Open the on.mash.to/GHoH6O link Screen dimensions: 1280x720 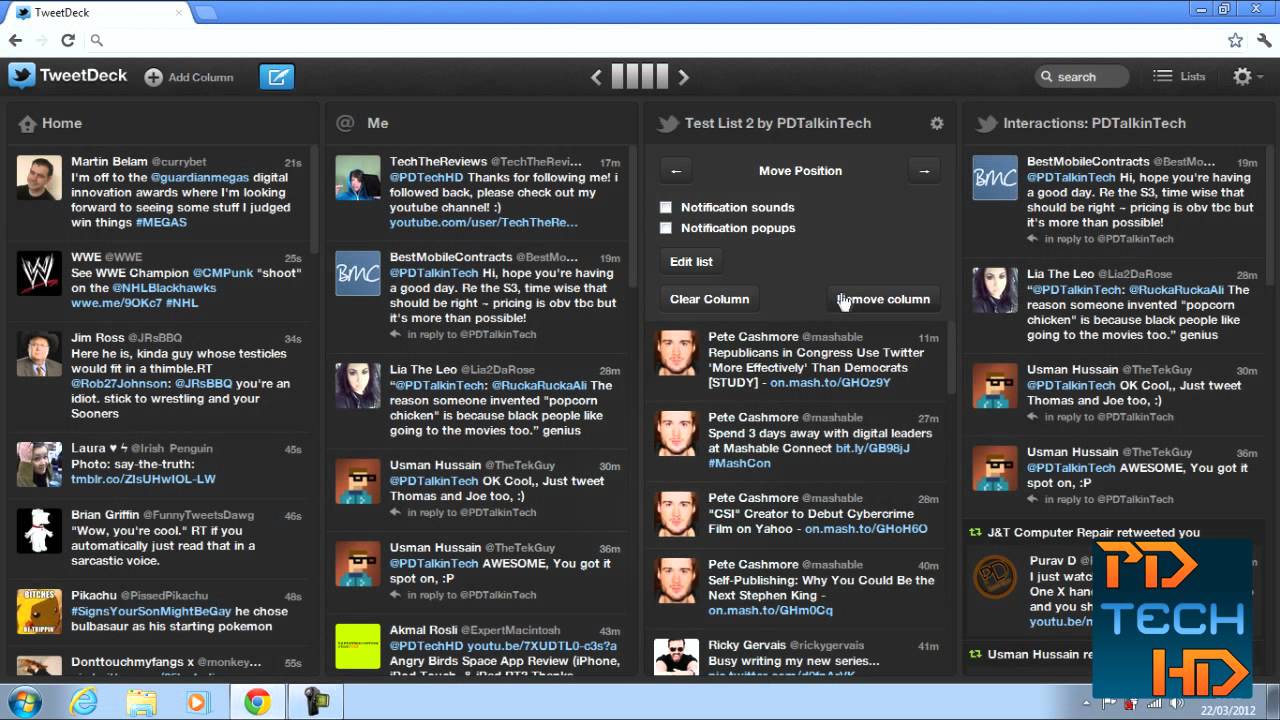[866, 529]
